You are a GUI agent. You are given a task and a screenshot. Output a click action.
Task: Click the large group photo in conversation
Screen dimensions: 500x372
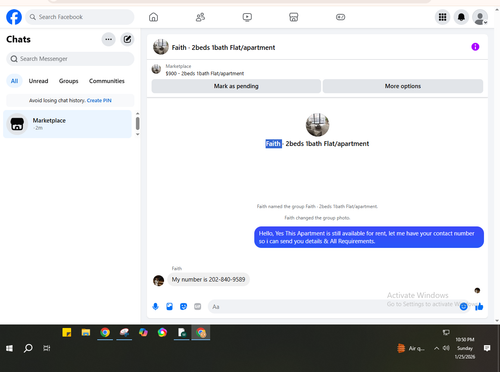317,125
